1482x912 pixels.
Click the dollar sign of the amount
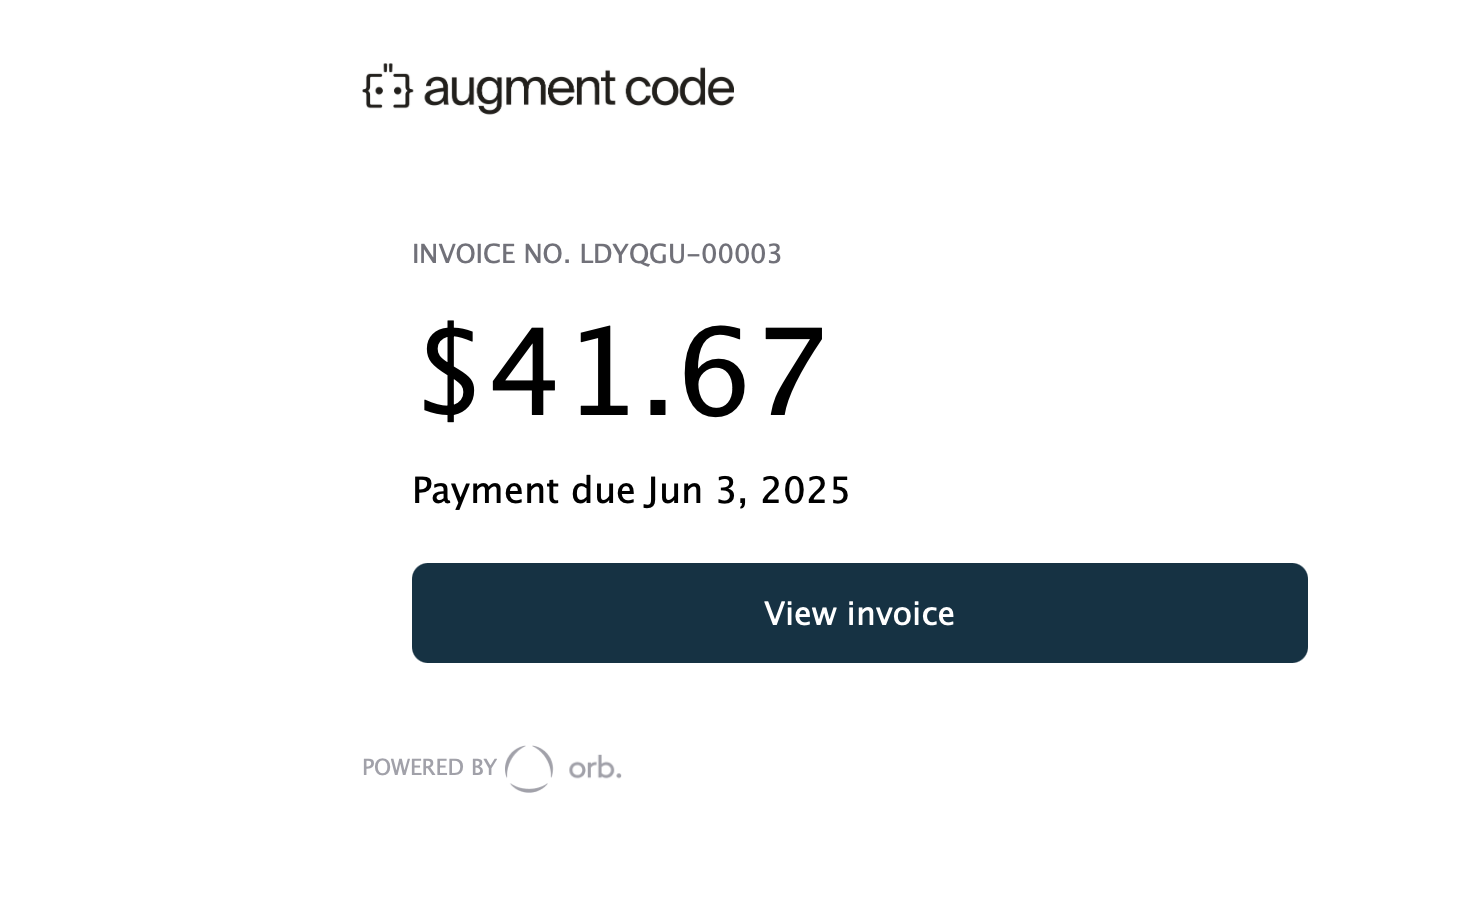(449, 370)
